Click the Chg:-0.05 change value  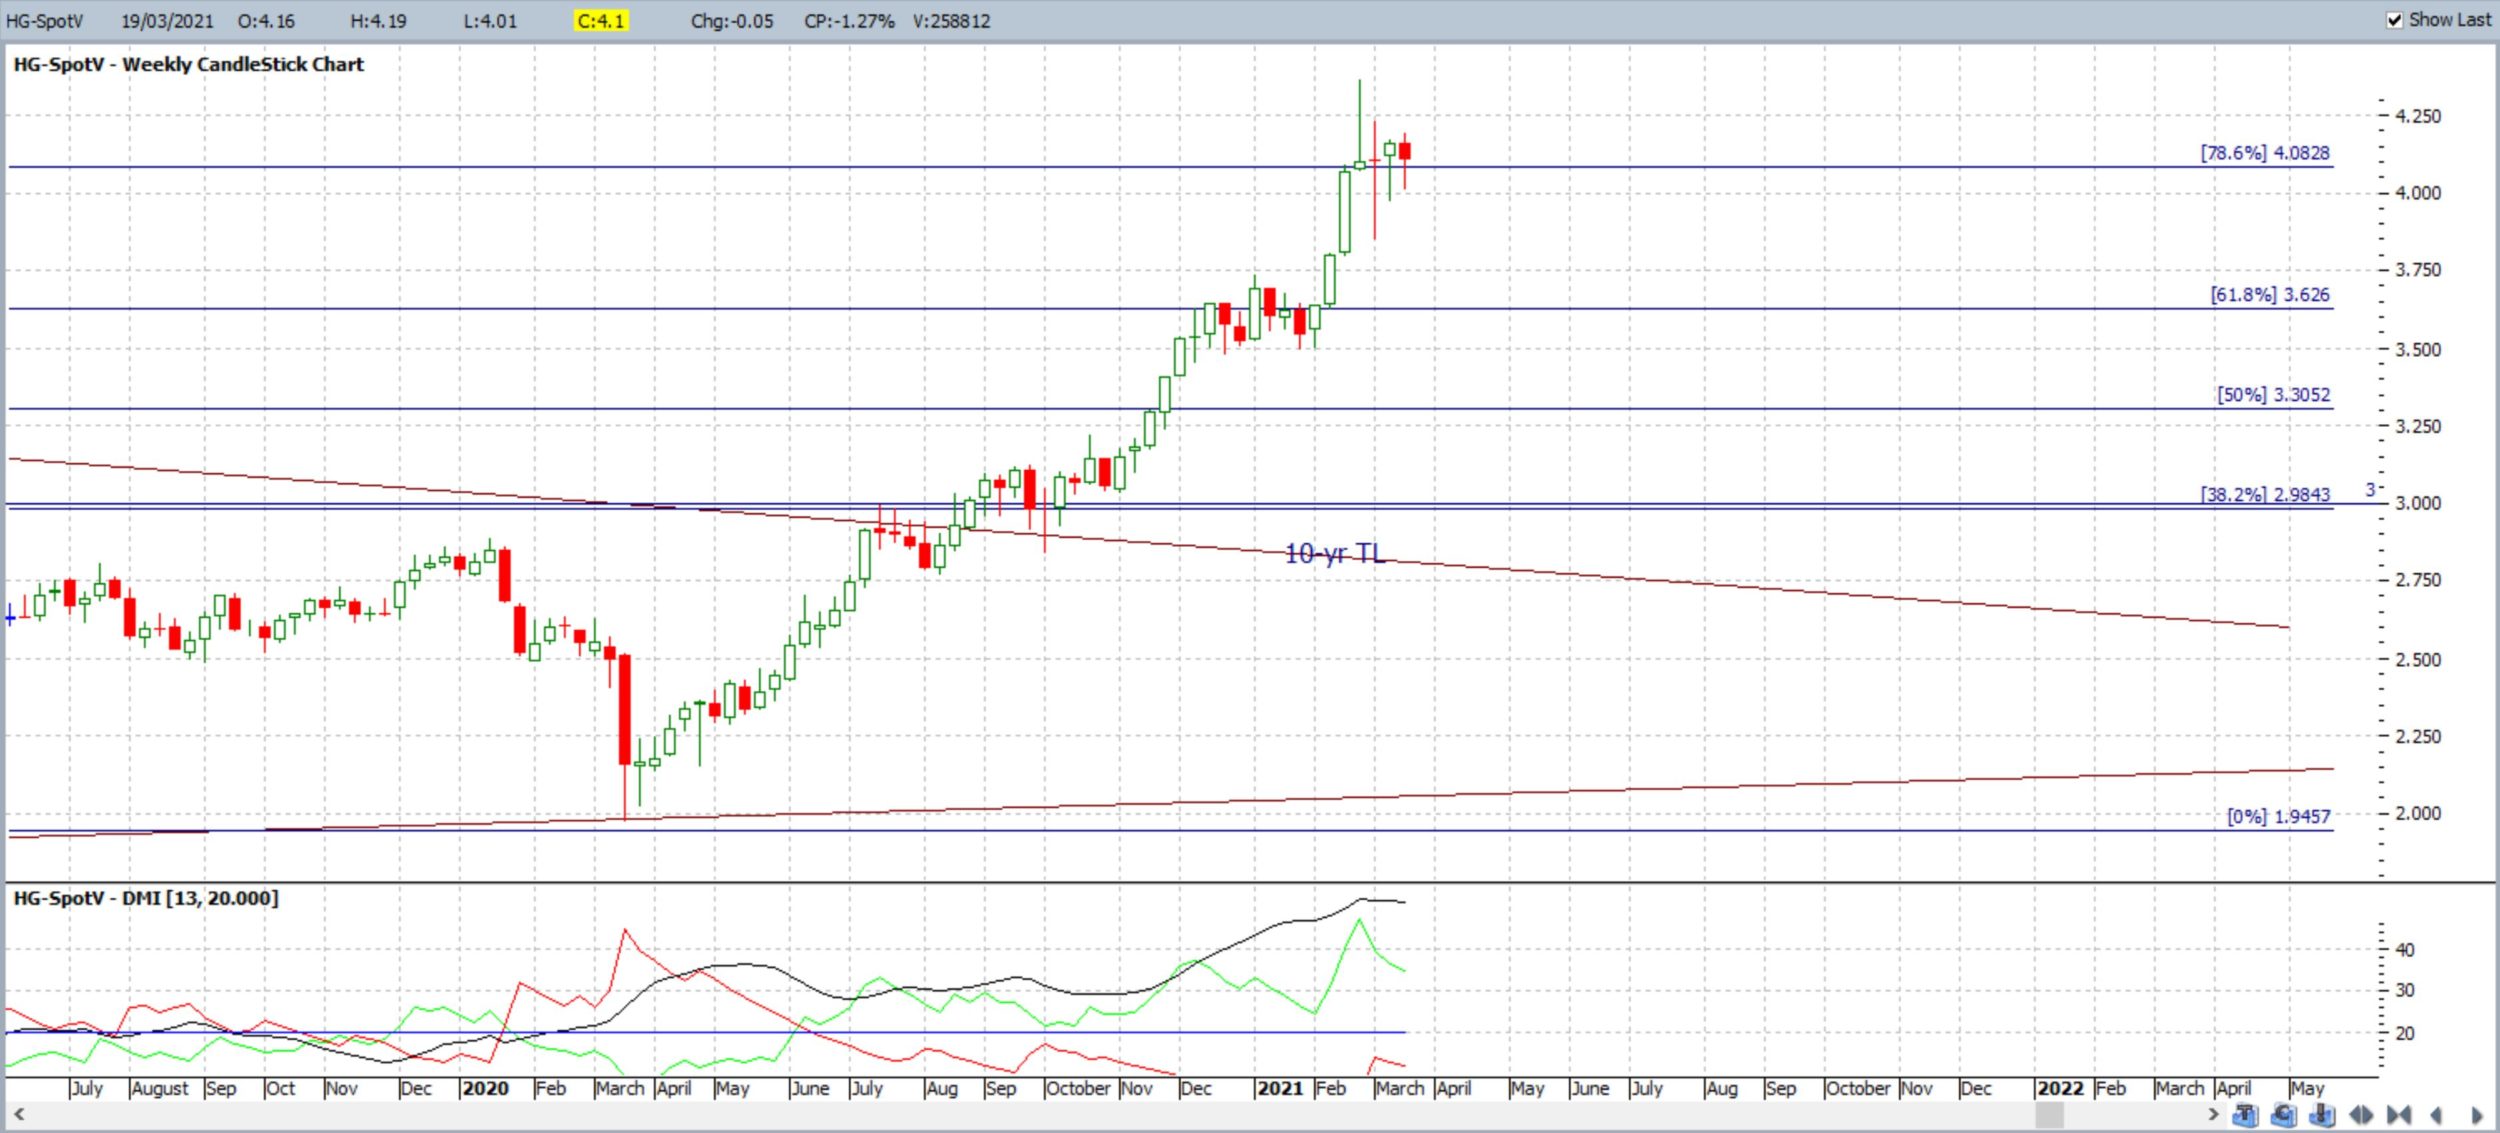tap(732, 21)
